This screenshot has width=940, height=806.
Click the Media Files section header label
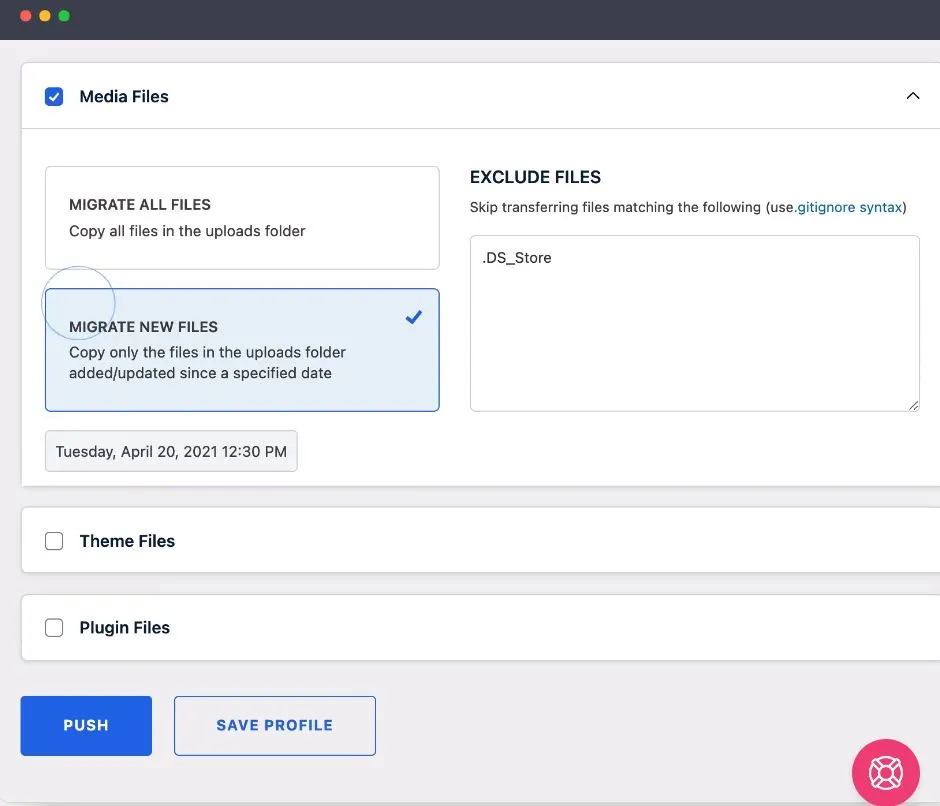(x=124, y=96)
